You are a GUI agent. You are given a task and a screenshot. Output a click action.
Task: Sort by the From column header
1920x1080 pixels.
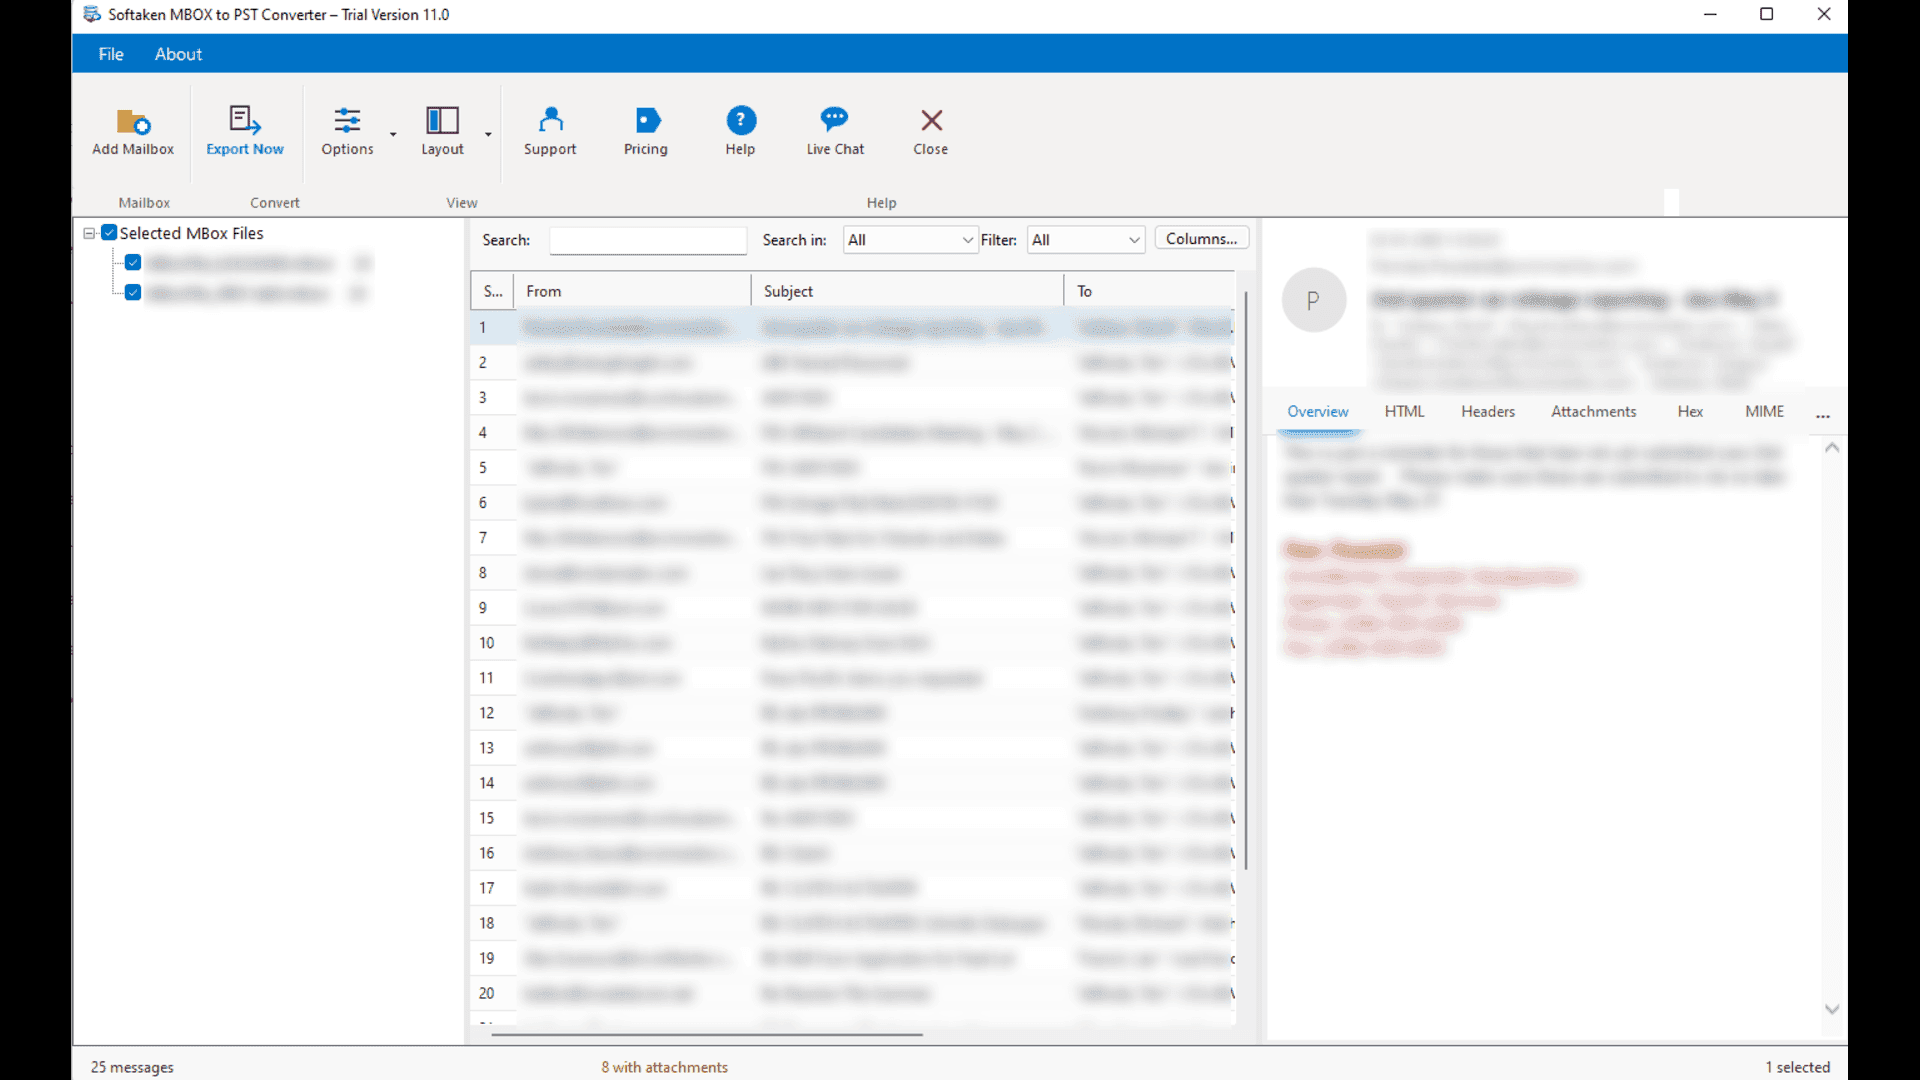click(x=632, y=291)
